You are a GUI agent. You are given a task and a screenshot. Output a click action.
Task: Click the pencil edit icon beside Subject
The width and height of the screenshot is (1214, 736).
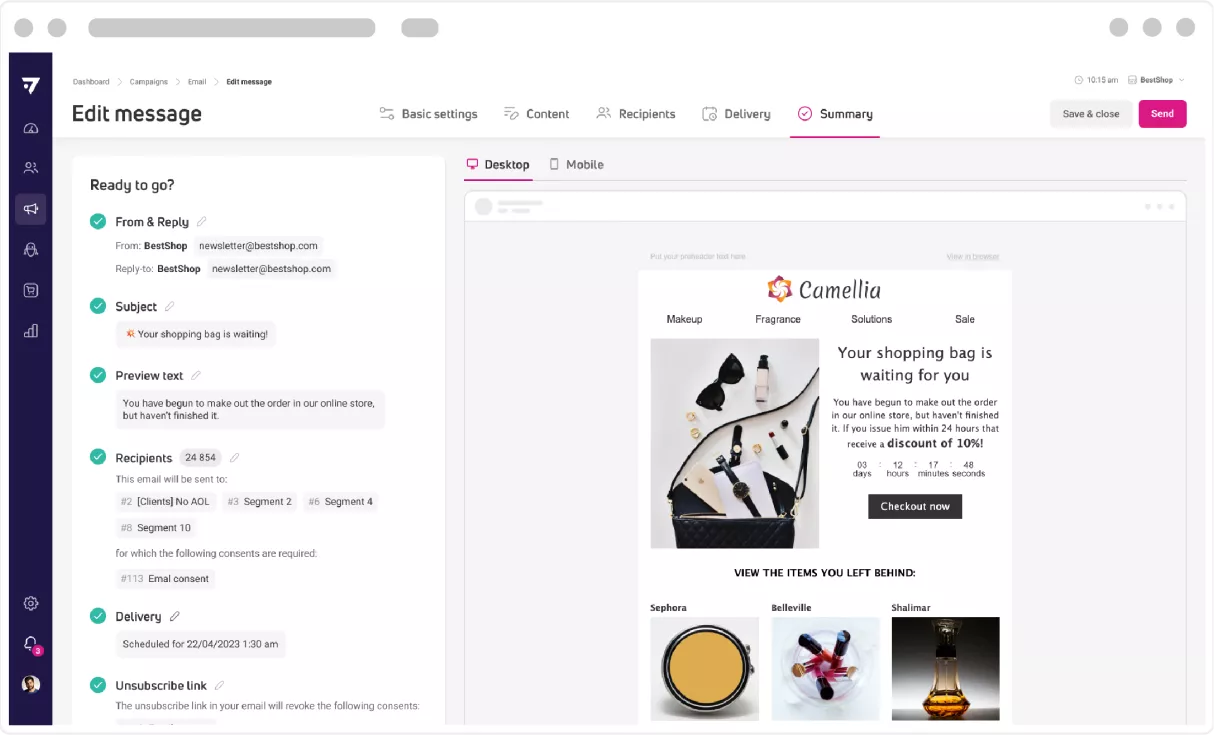(170, 307)
